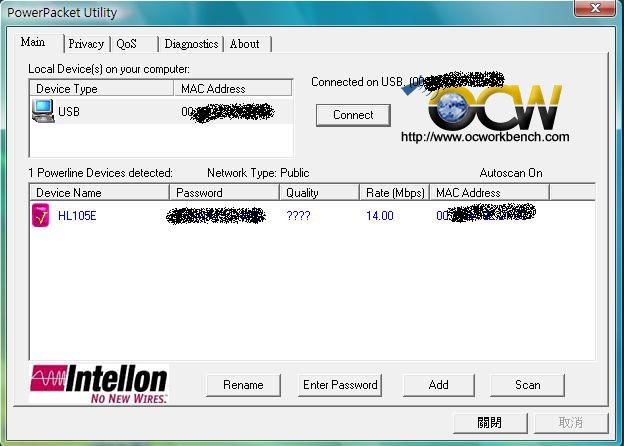Viewport: 624px width, 446px height.
Task: Open the Diagnostics tab
Action: [x=191, y=44]
